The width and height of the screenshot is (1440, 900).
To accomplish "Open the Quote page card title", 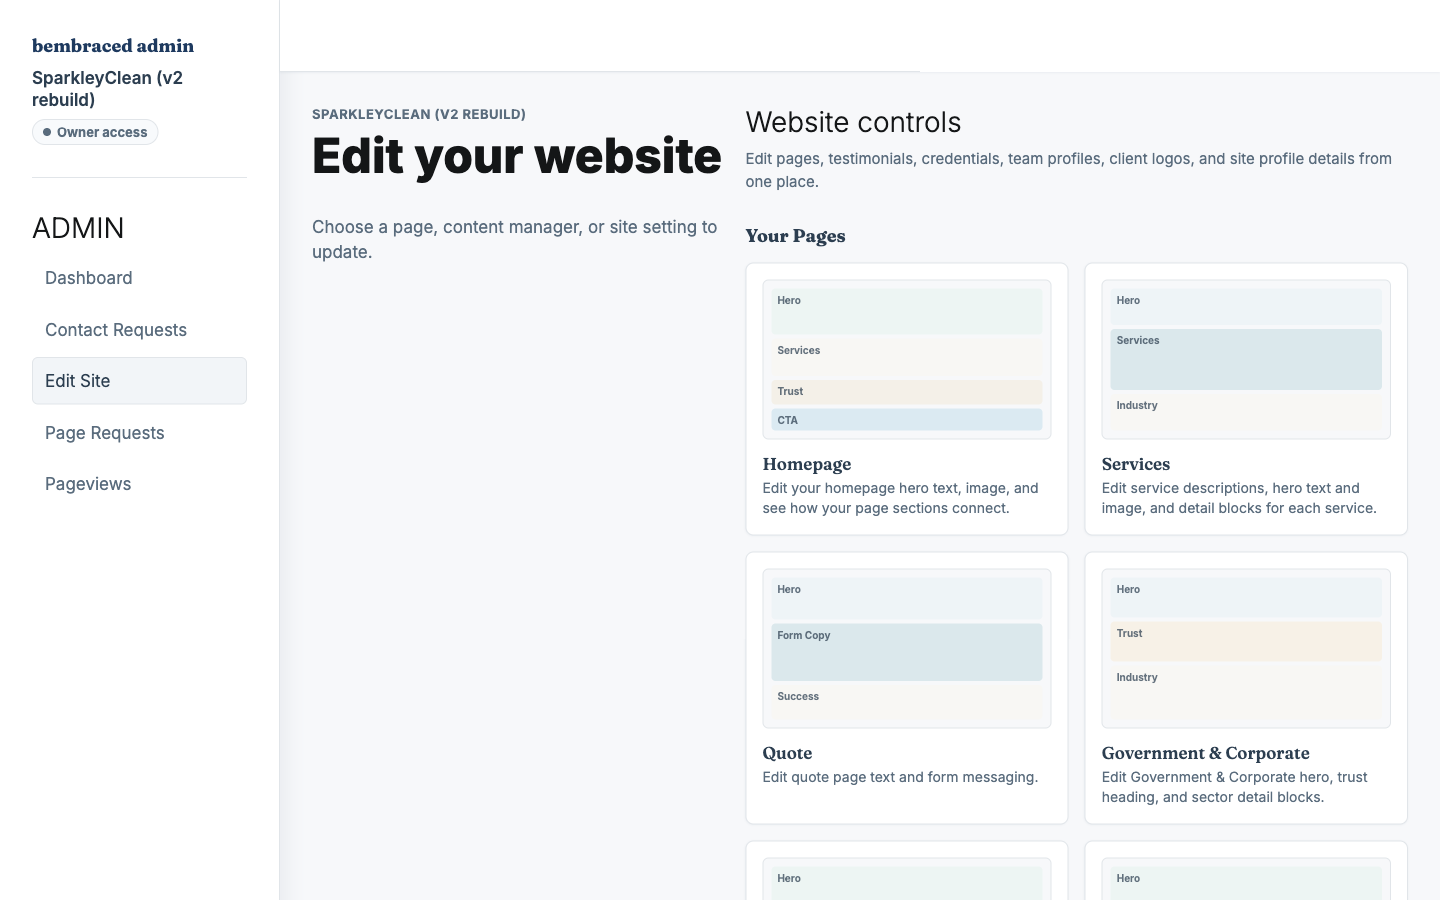I will 787,753.
